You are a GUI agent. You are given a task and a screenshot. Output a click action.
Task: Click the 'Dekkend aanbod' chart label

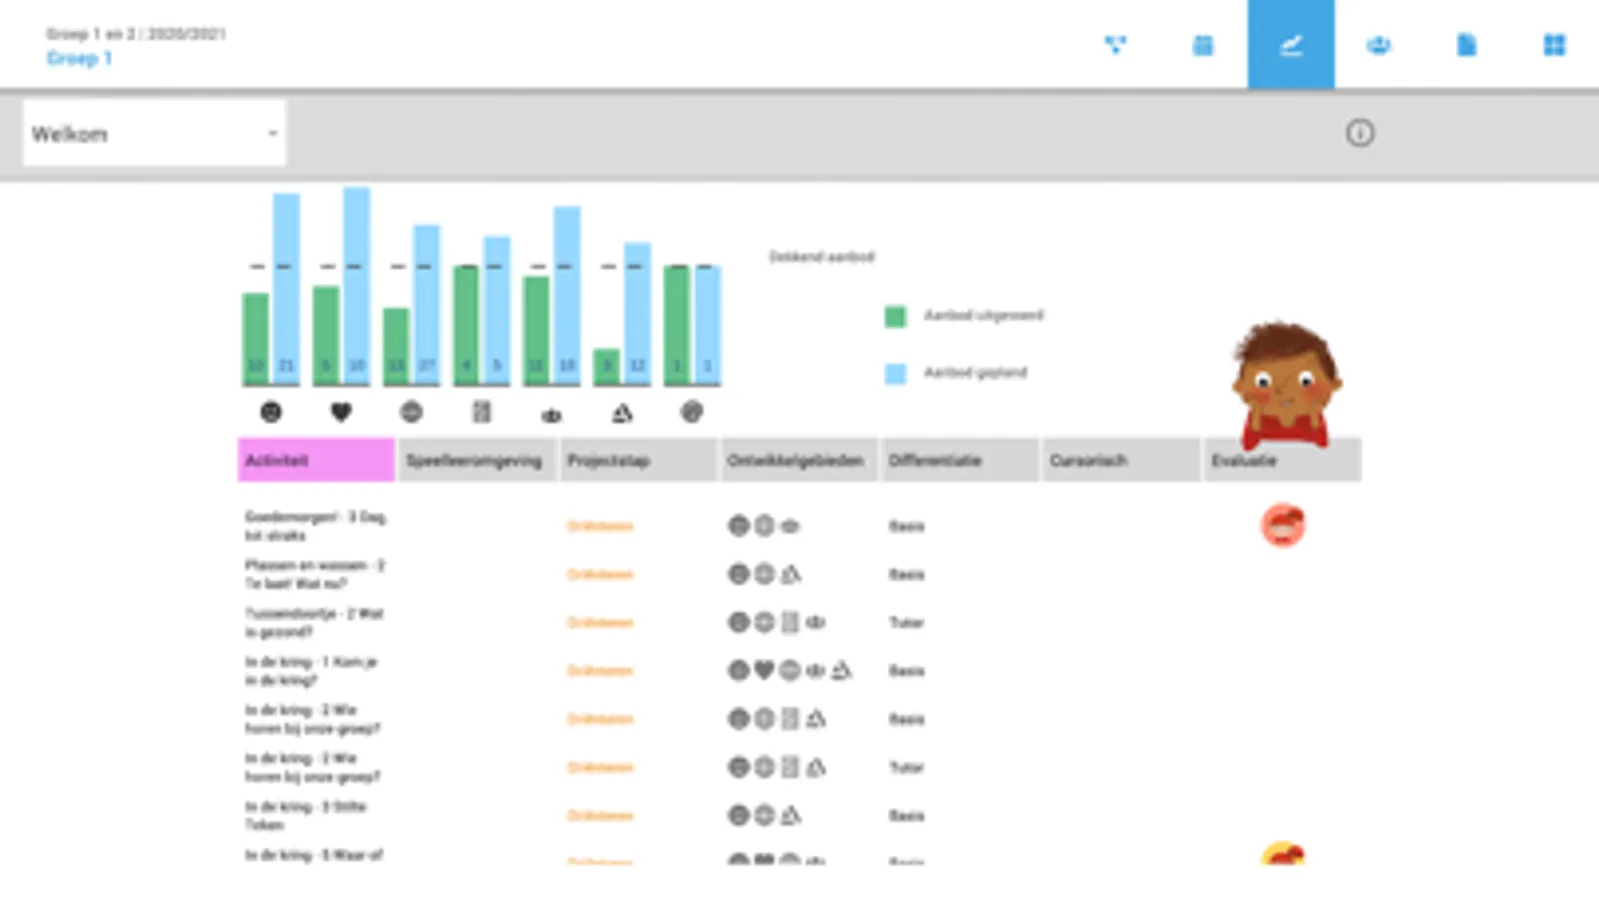(x=821, y=257)
